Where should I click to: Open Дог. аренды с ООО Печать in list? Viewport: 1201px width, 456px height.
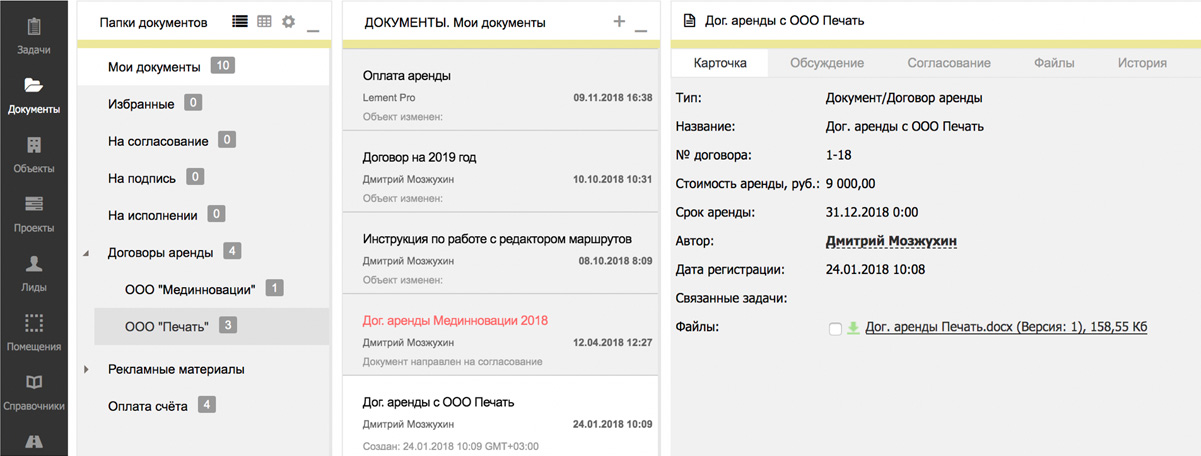coord(500,416)
